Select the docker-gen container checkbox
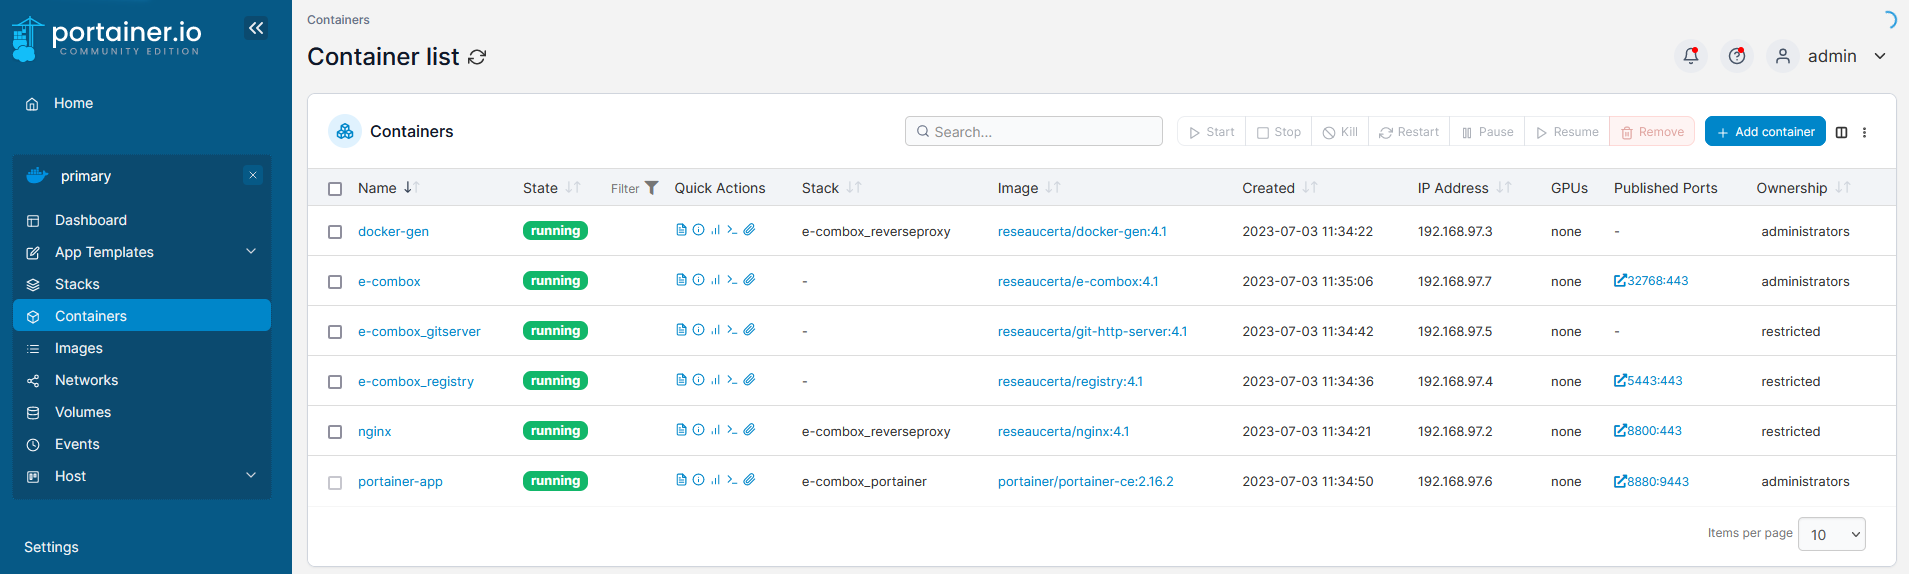The height and width of the screenshot is (574, 1909). pyautogui.click(x=335, y=232)
